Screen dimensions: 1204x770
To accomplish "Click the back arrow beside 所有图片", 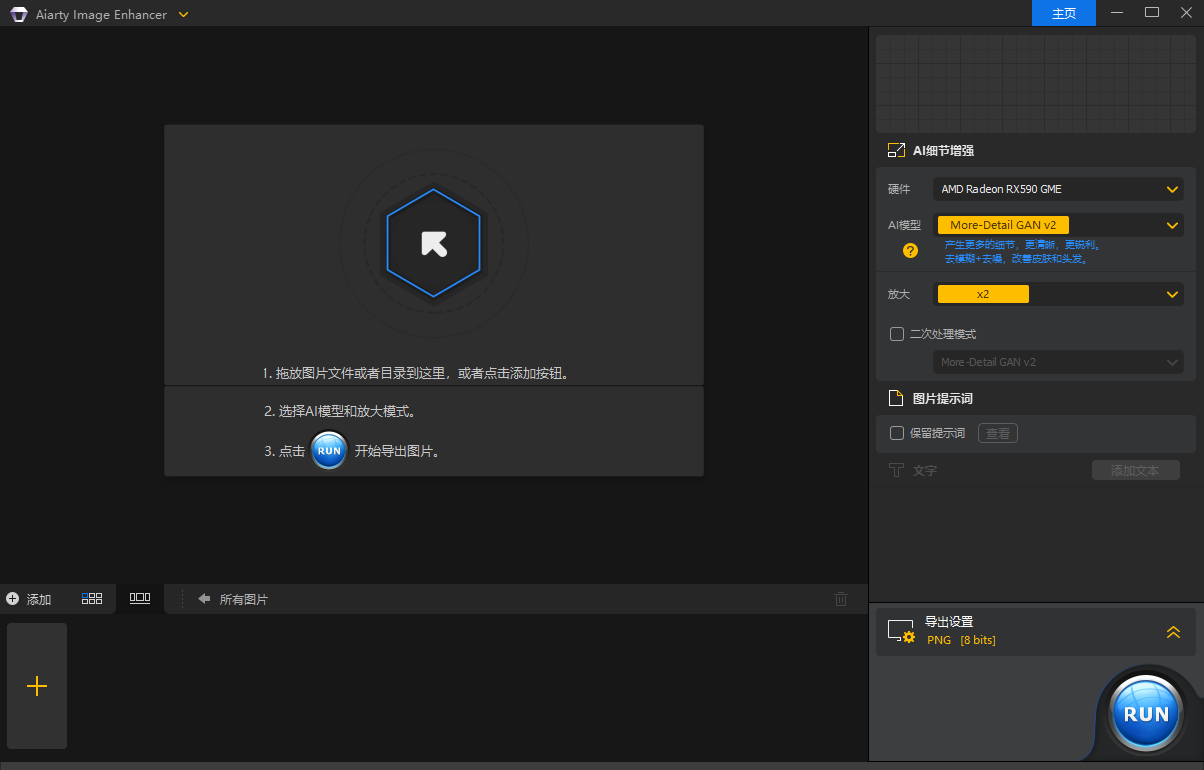I will click(x=204, y=599).
